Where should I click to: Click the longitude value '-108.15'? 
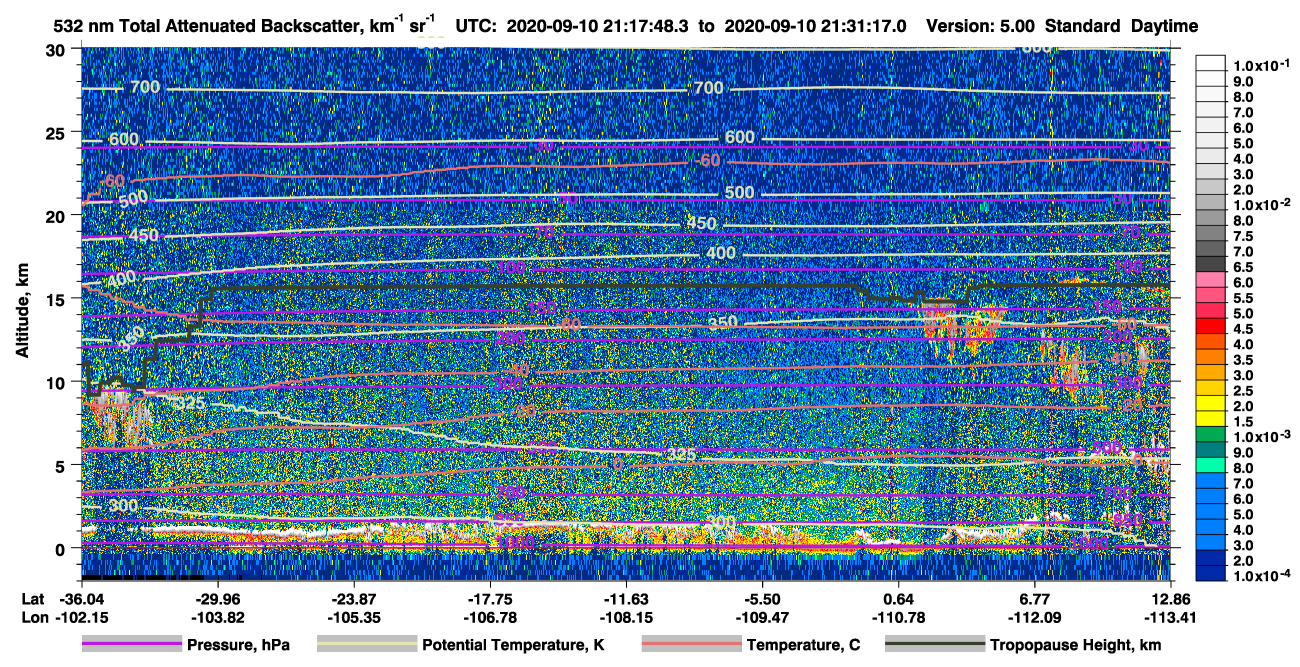tap(626, 616)
